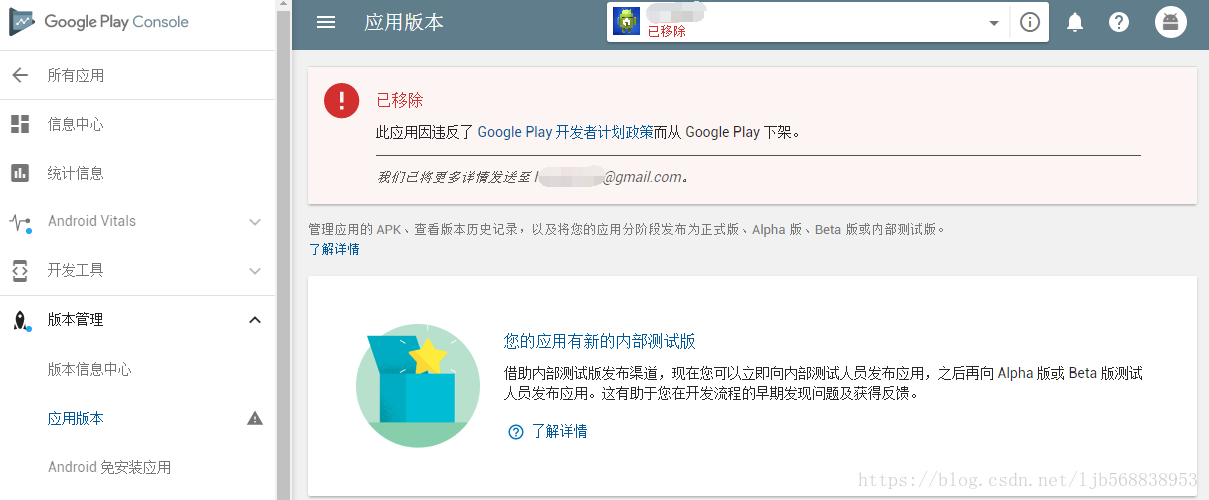Open the help question mark icon
Viewport: 1209px width, 500px height.
point(1119,22)
